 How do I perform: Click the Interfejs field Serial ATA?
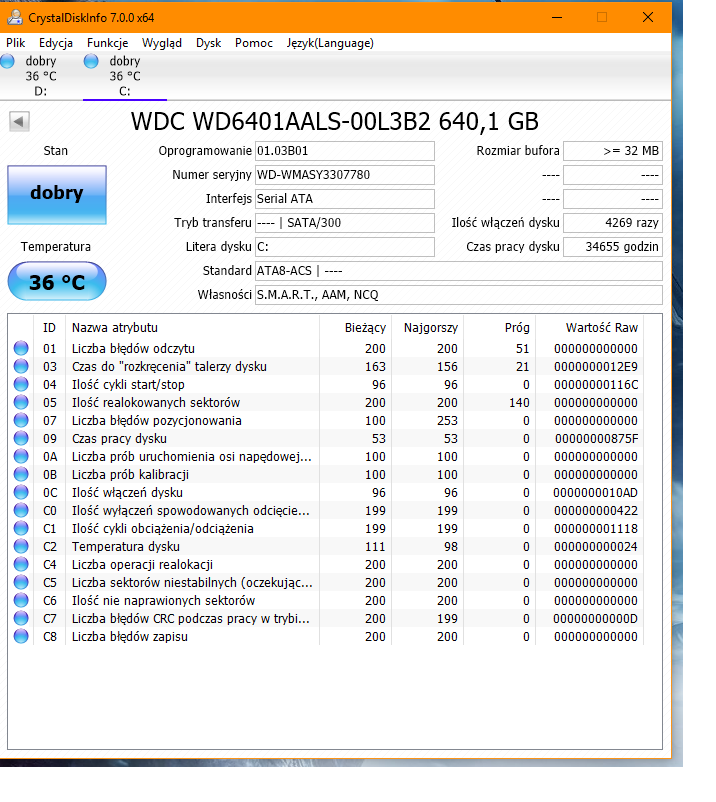[345, 199]
